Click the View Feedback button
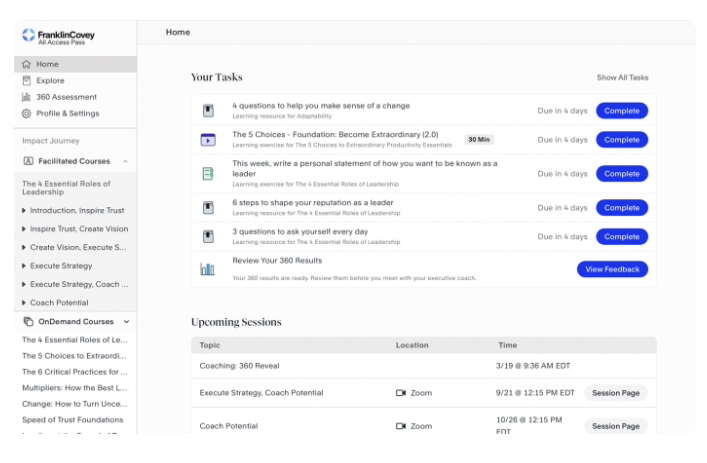The height and width of the screenshot is (463, 707). coord(612,269)
